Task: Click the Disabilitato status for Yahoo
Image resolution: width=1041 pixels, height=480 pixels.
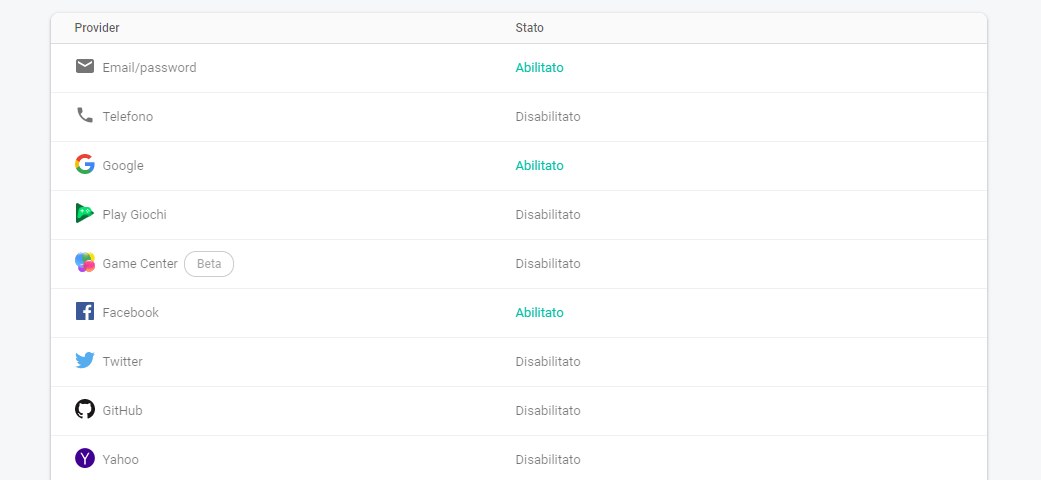Action: [x=548, y=459]
